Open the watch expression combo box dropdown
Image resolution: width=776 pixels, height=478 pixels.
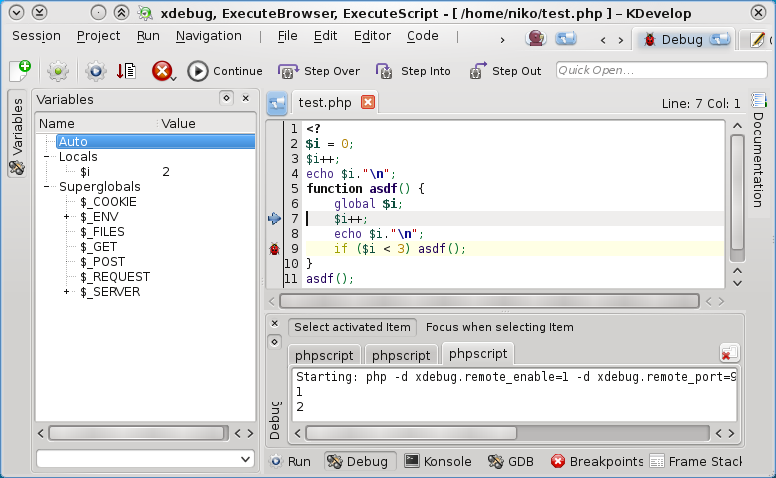(x=245, y=459)
